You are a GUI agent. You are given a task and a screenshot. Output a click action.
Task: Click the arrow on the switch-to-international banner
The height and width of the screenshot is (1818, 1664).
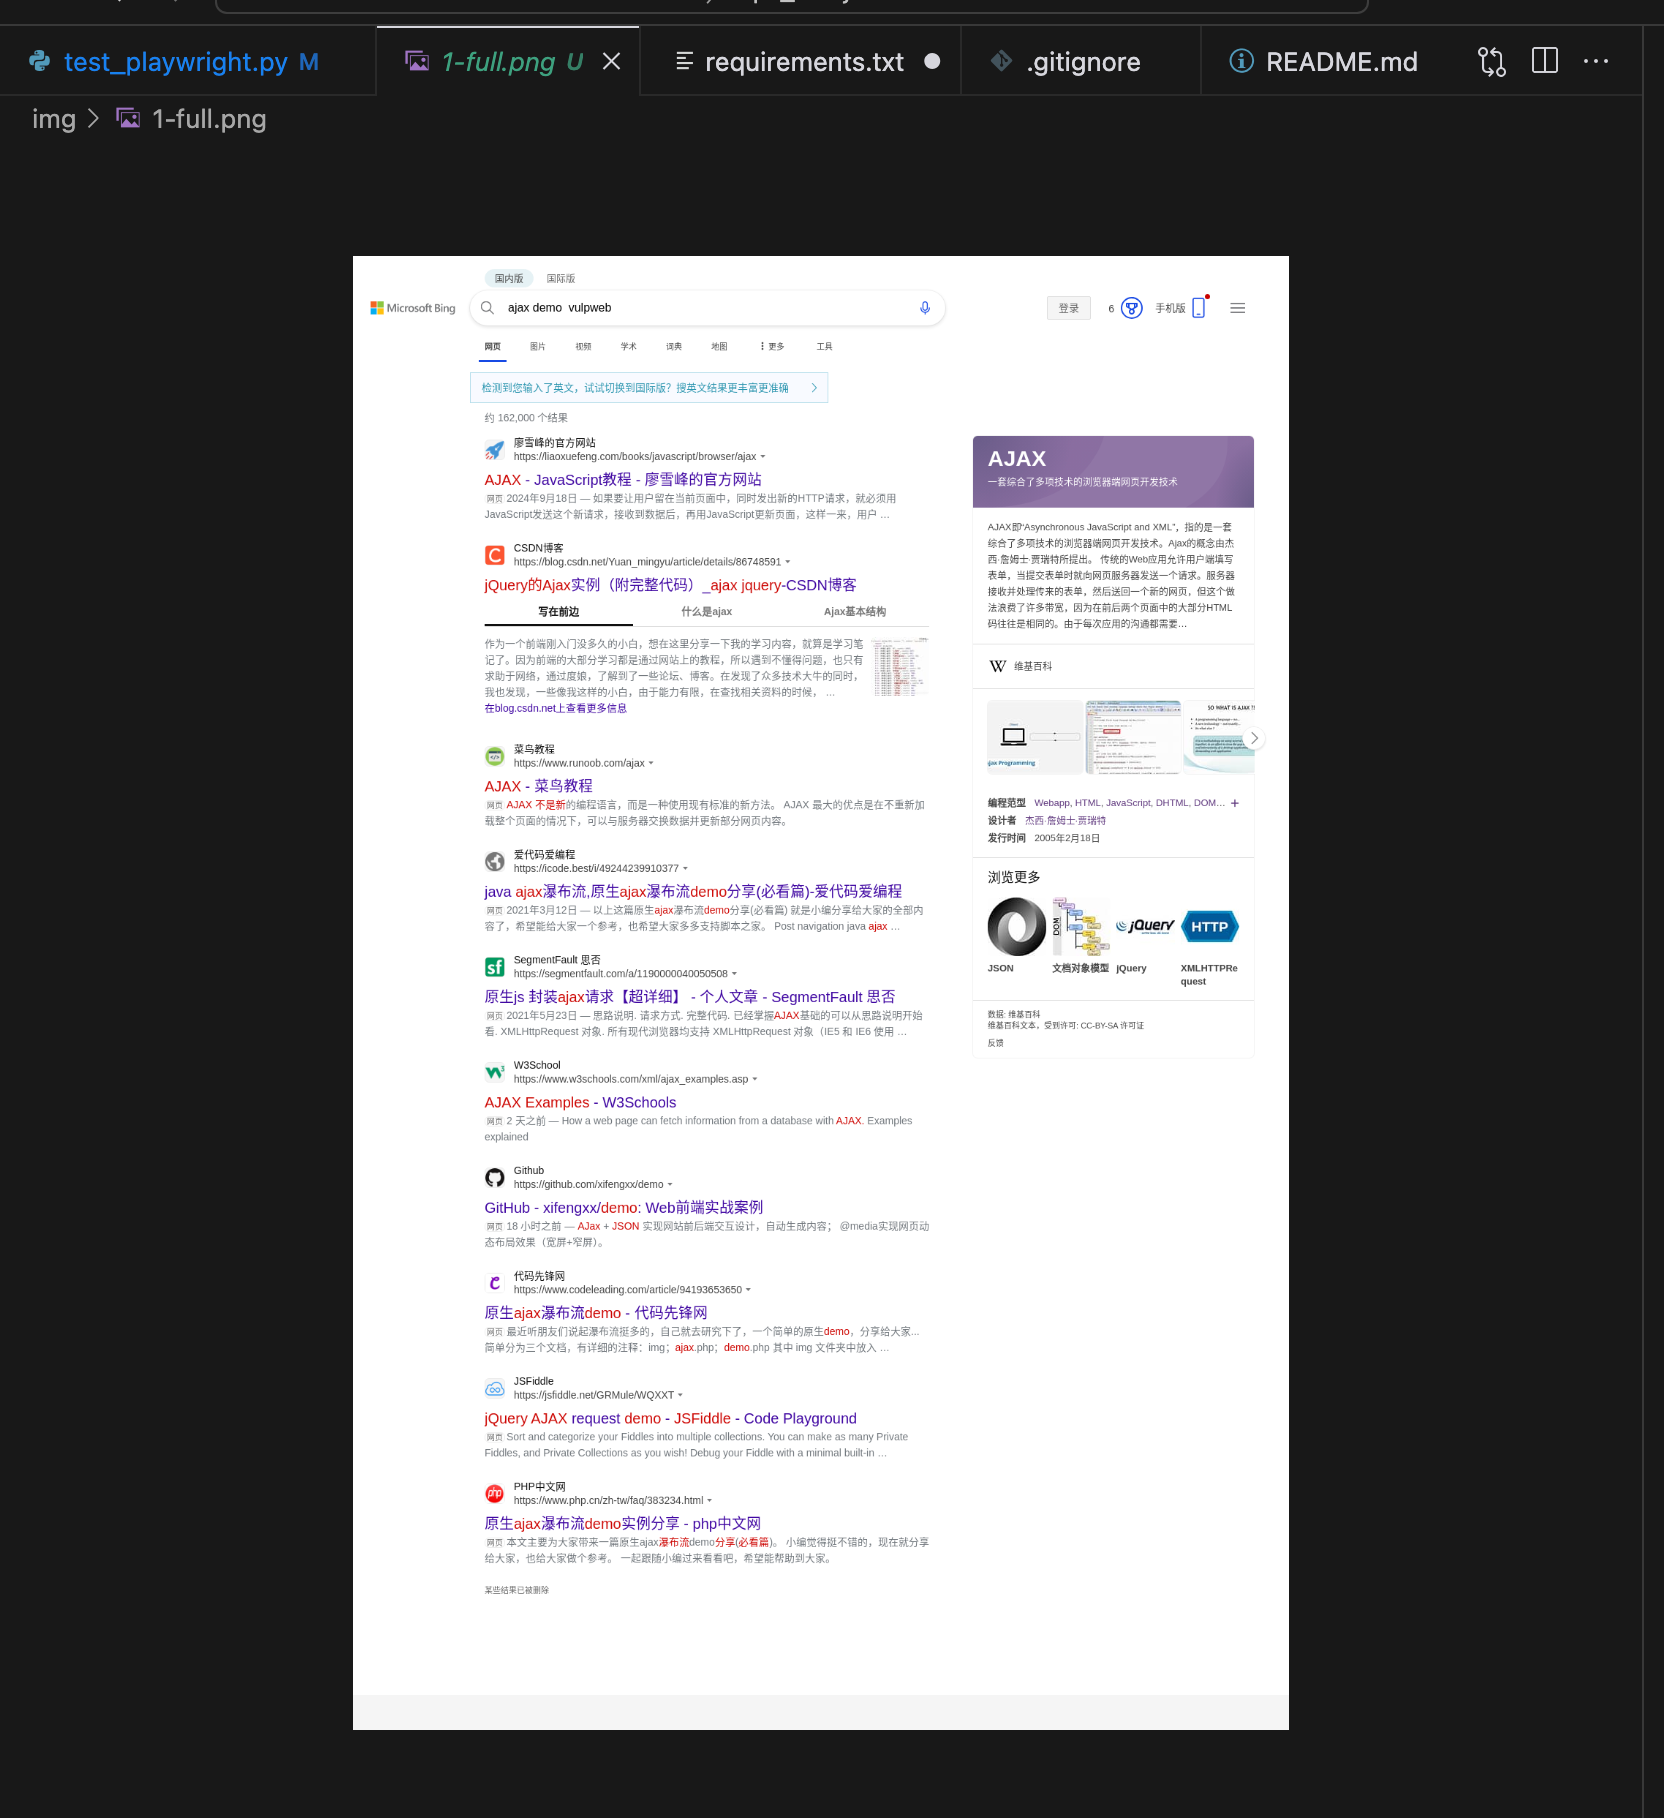[814, 388]
